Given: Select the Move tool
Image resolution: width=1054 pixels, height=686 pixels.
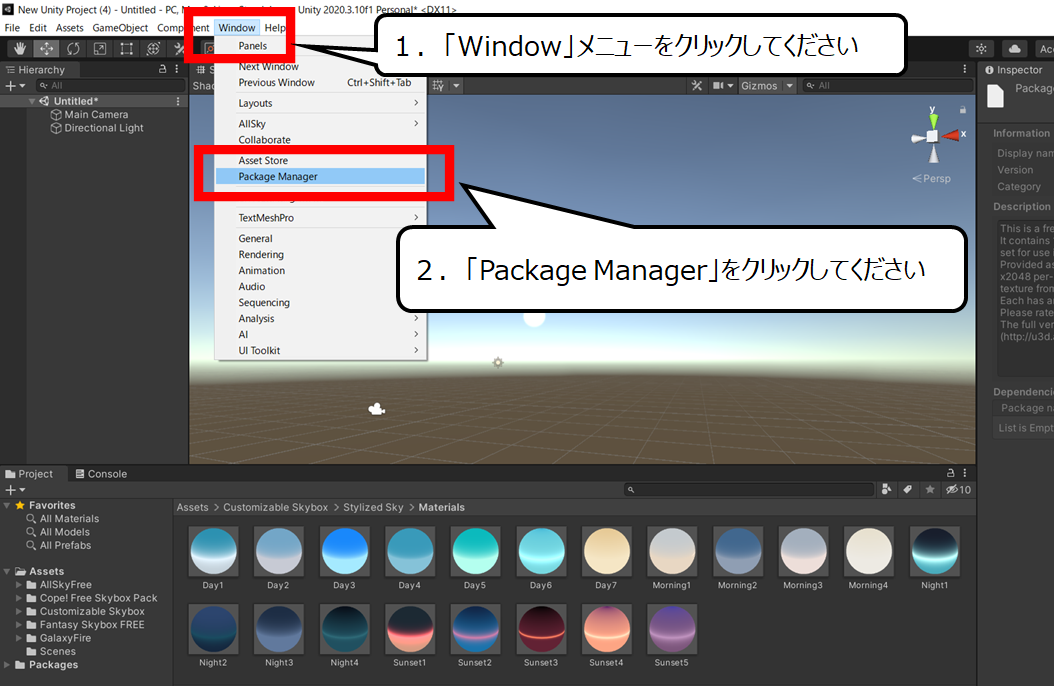Looking at the screenshot, I should click(x=46, y=48).
